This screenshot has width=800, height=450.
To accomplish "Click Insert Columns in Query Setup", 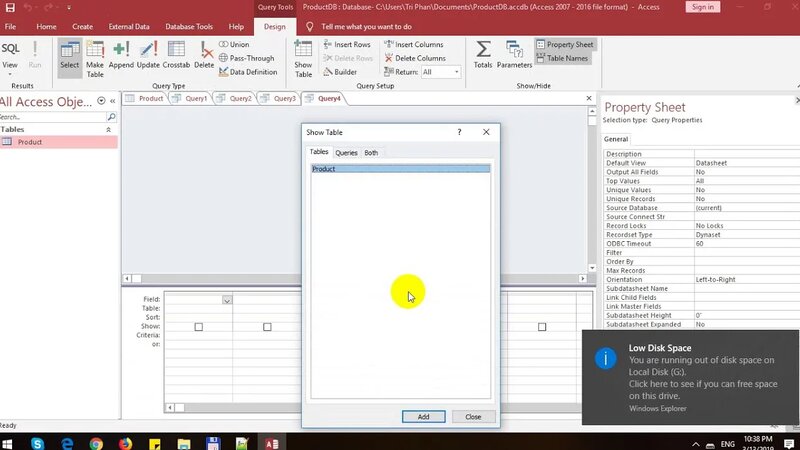I will (414, 44).
